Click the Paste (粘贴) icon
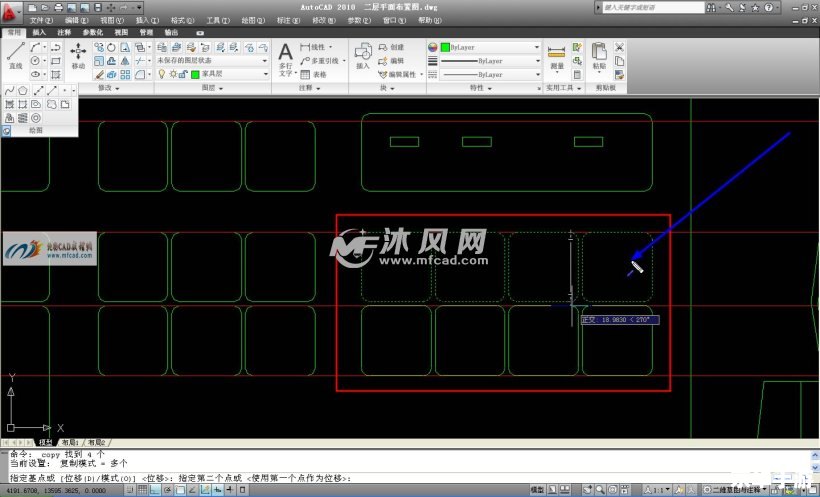 pos(599,56)
